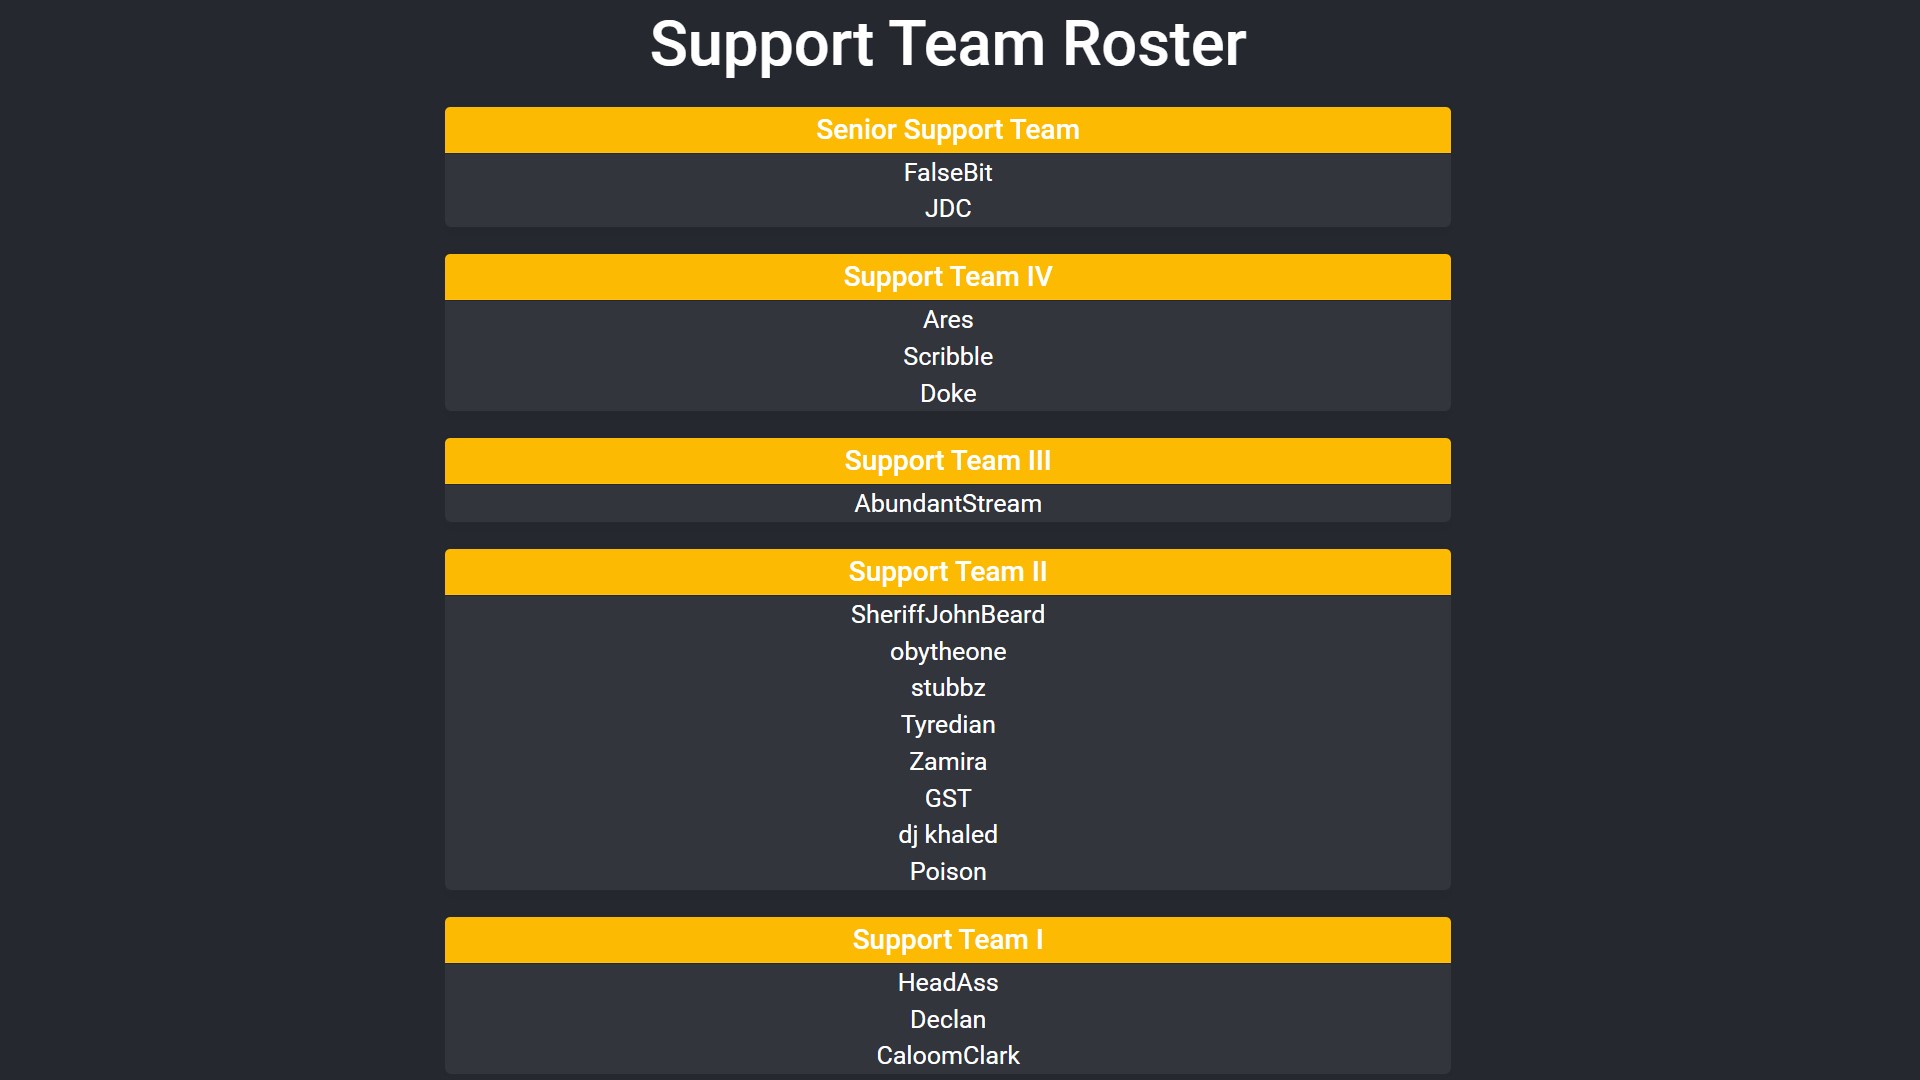This screenshot has height=1080, width=1920.
Task: Open JDC's roster entry
Action: coord(947,209)
